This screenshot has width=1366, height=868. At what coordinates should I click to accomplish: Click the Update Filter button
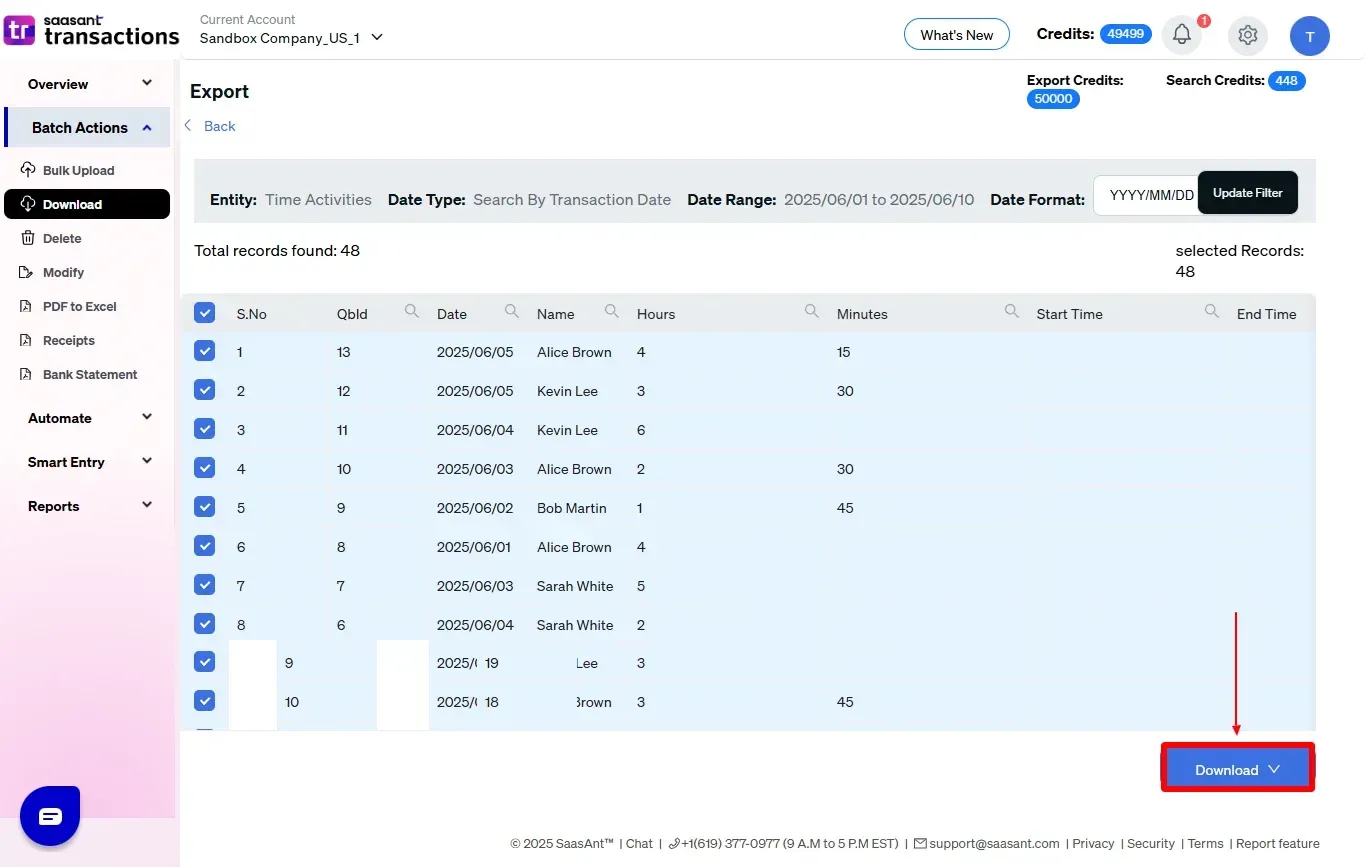click(1248, 192)
